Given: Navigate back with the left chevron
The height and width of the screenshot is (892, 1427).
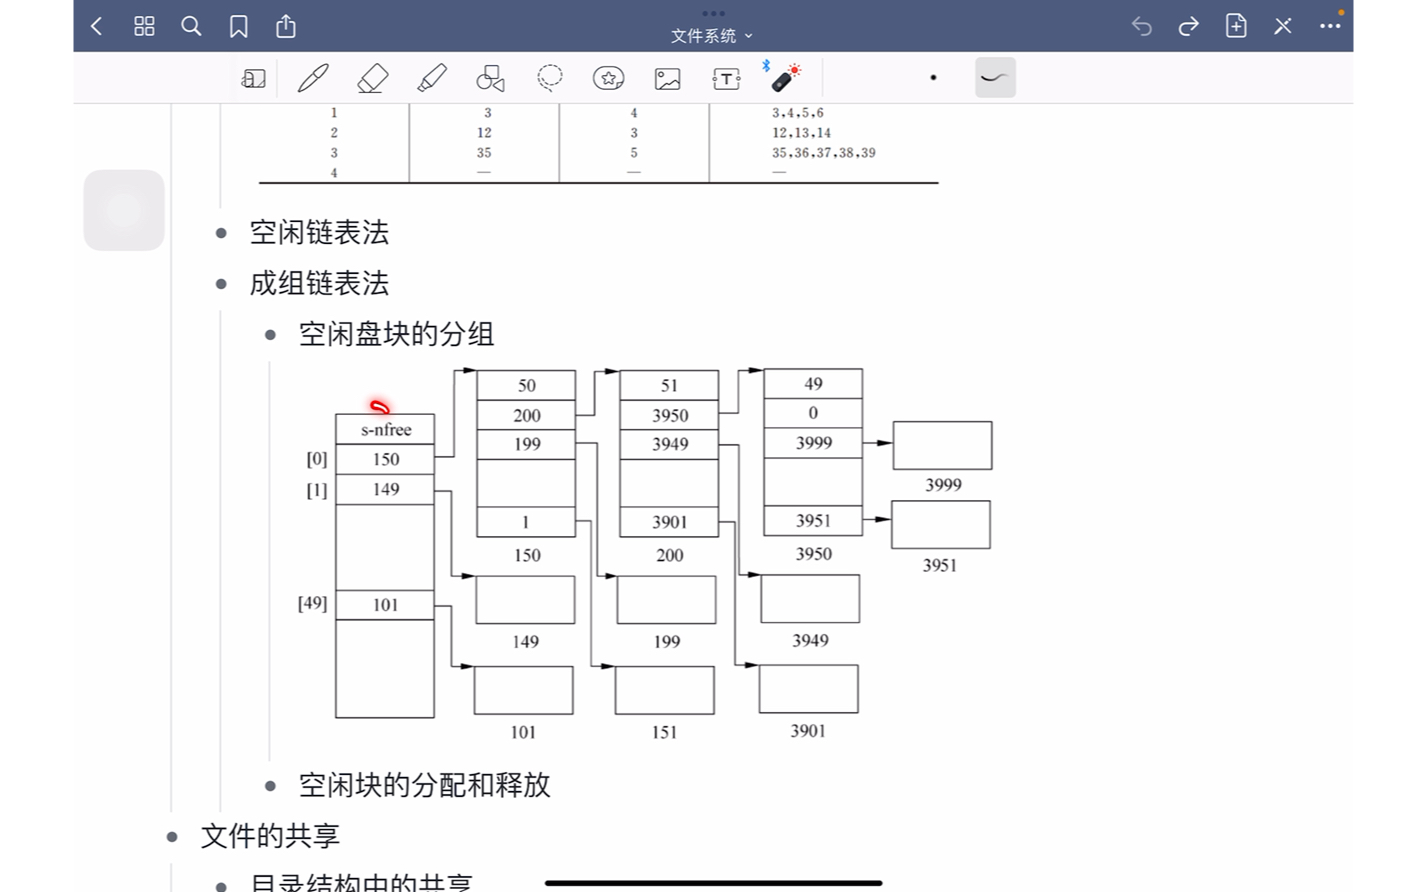Looking at the screenshot, I should [x=96, y=26].
